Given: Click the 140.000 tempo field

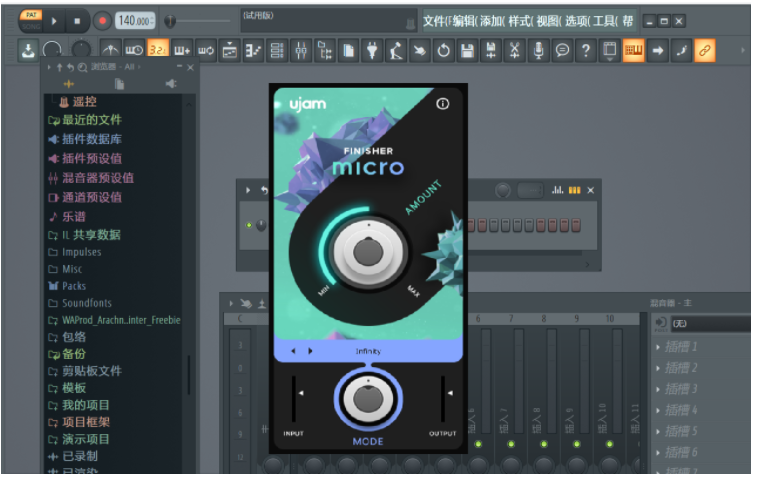Looking at the screenshot, I should click(x=134, y=20).
